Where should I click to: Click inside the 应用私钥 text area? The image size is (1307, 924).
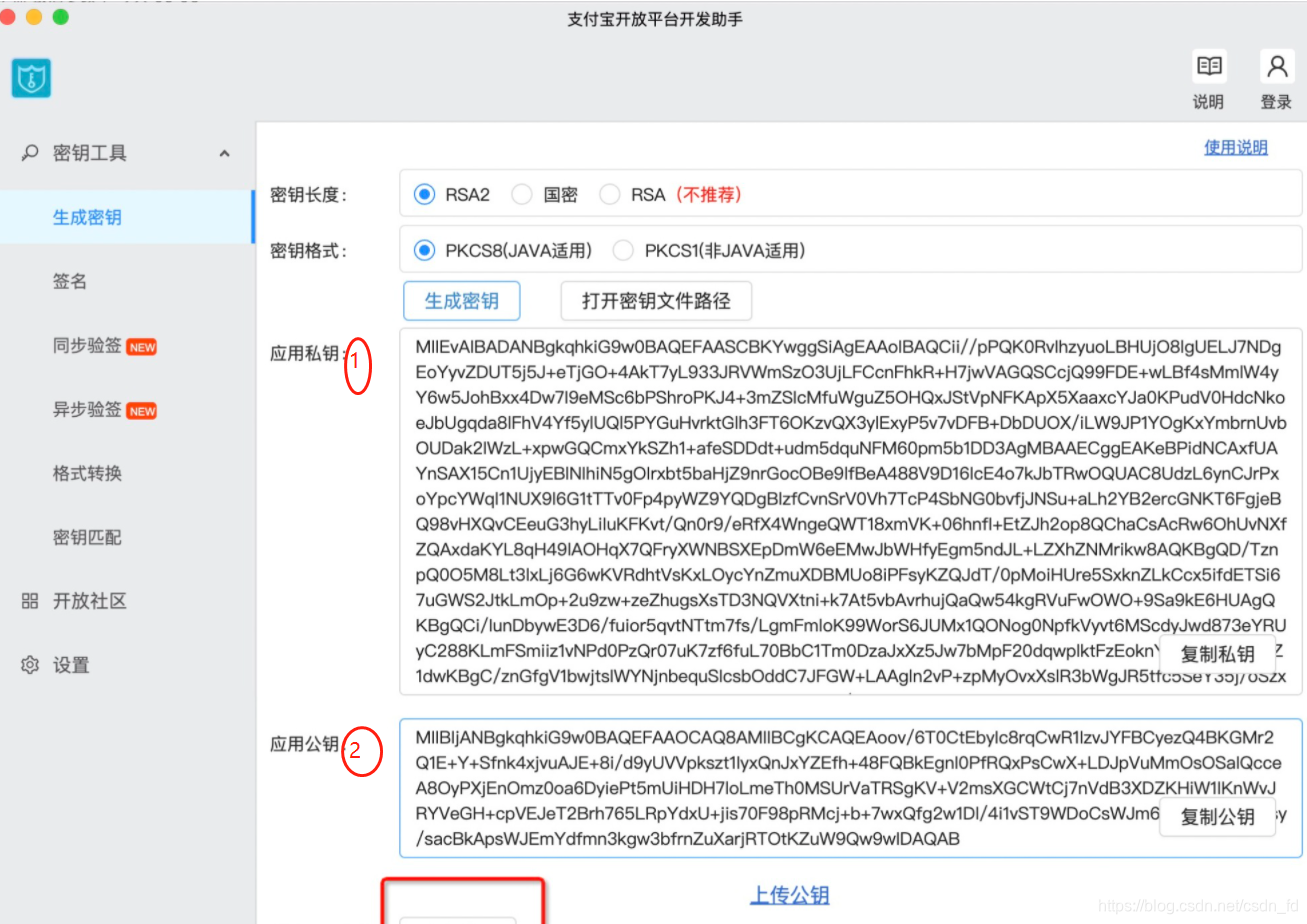coord(851,511)
